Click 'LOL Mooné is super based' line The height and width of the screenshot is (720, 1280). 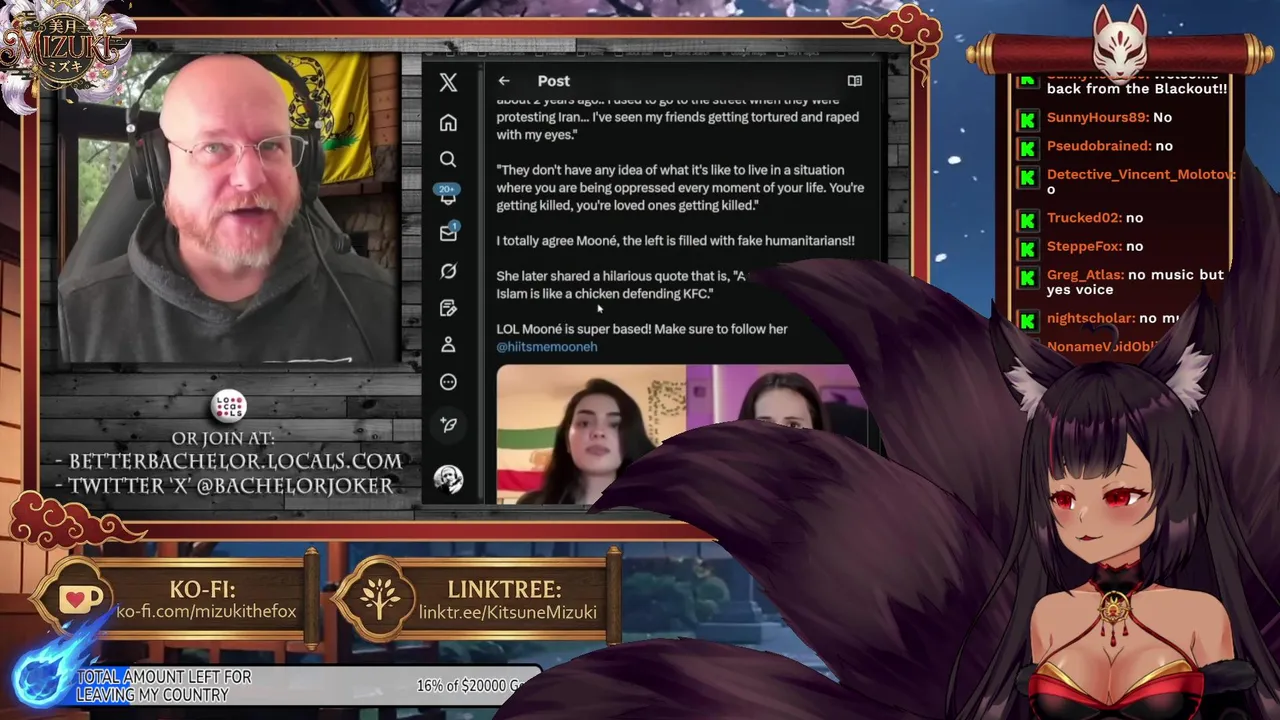[642, 329]
